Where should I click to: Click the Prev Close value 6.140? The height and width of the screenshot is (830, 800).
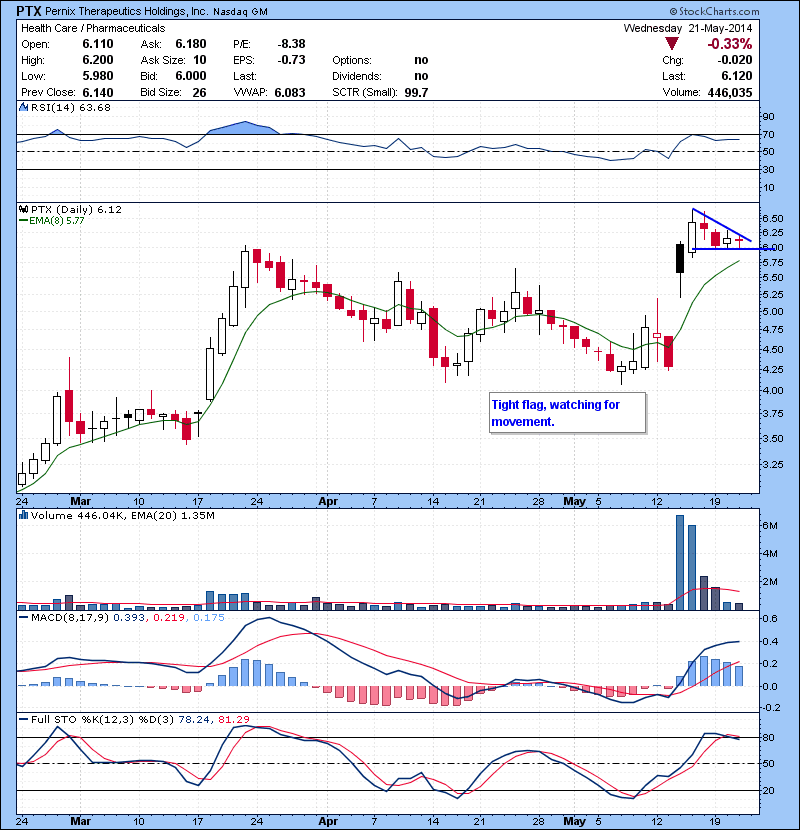click(98, 92)
